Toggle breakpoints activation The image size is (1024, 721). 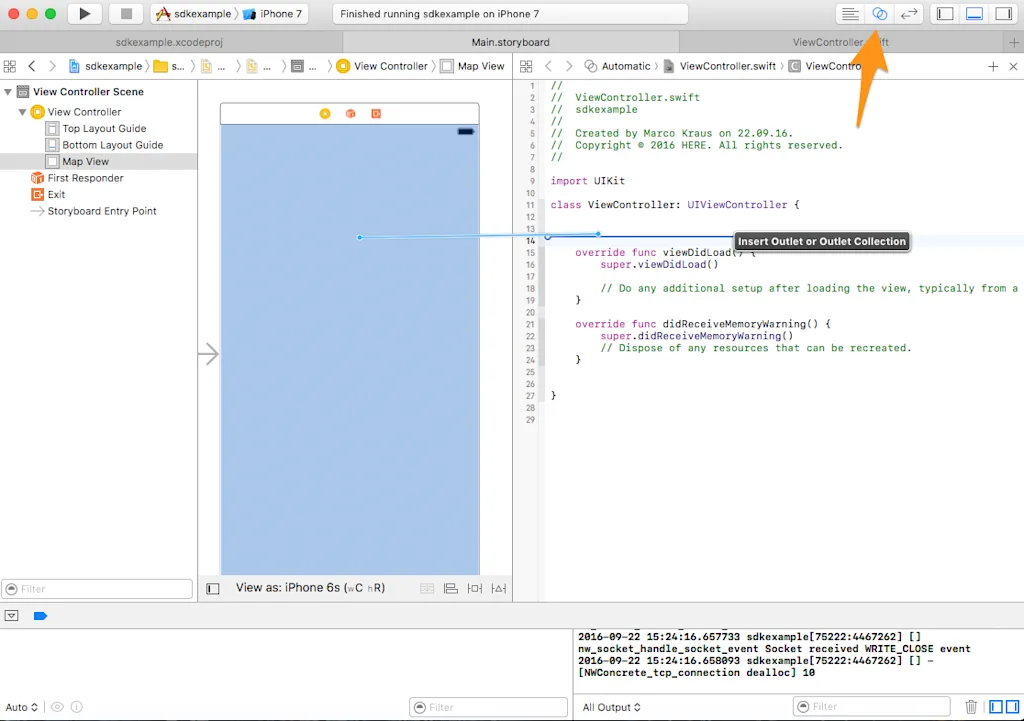[x=40, y=616]
